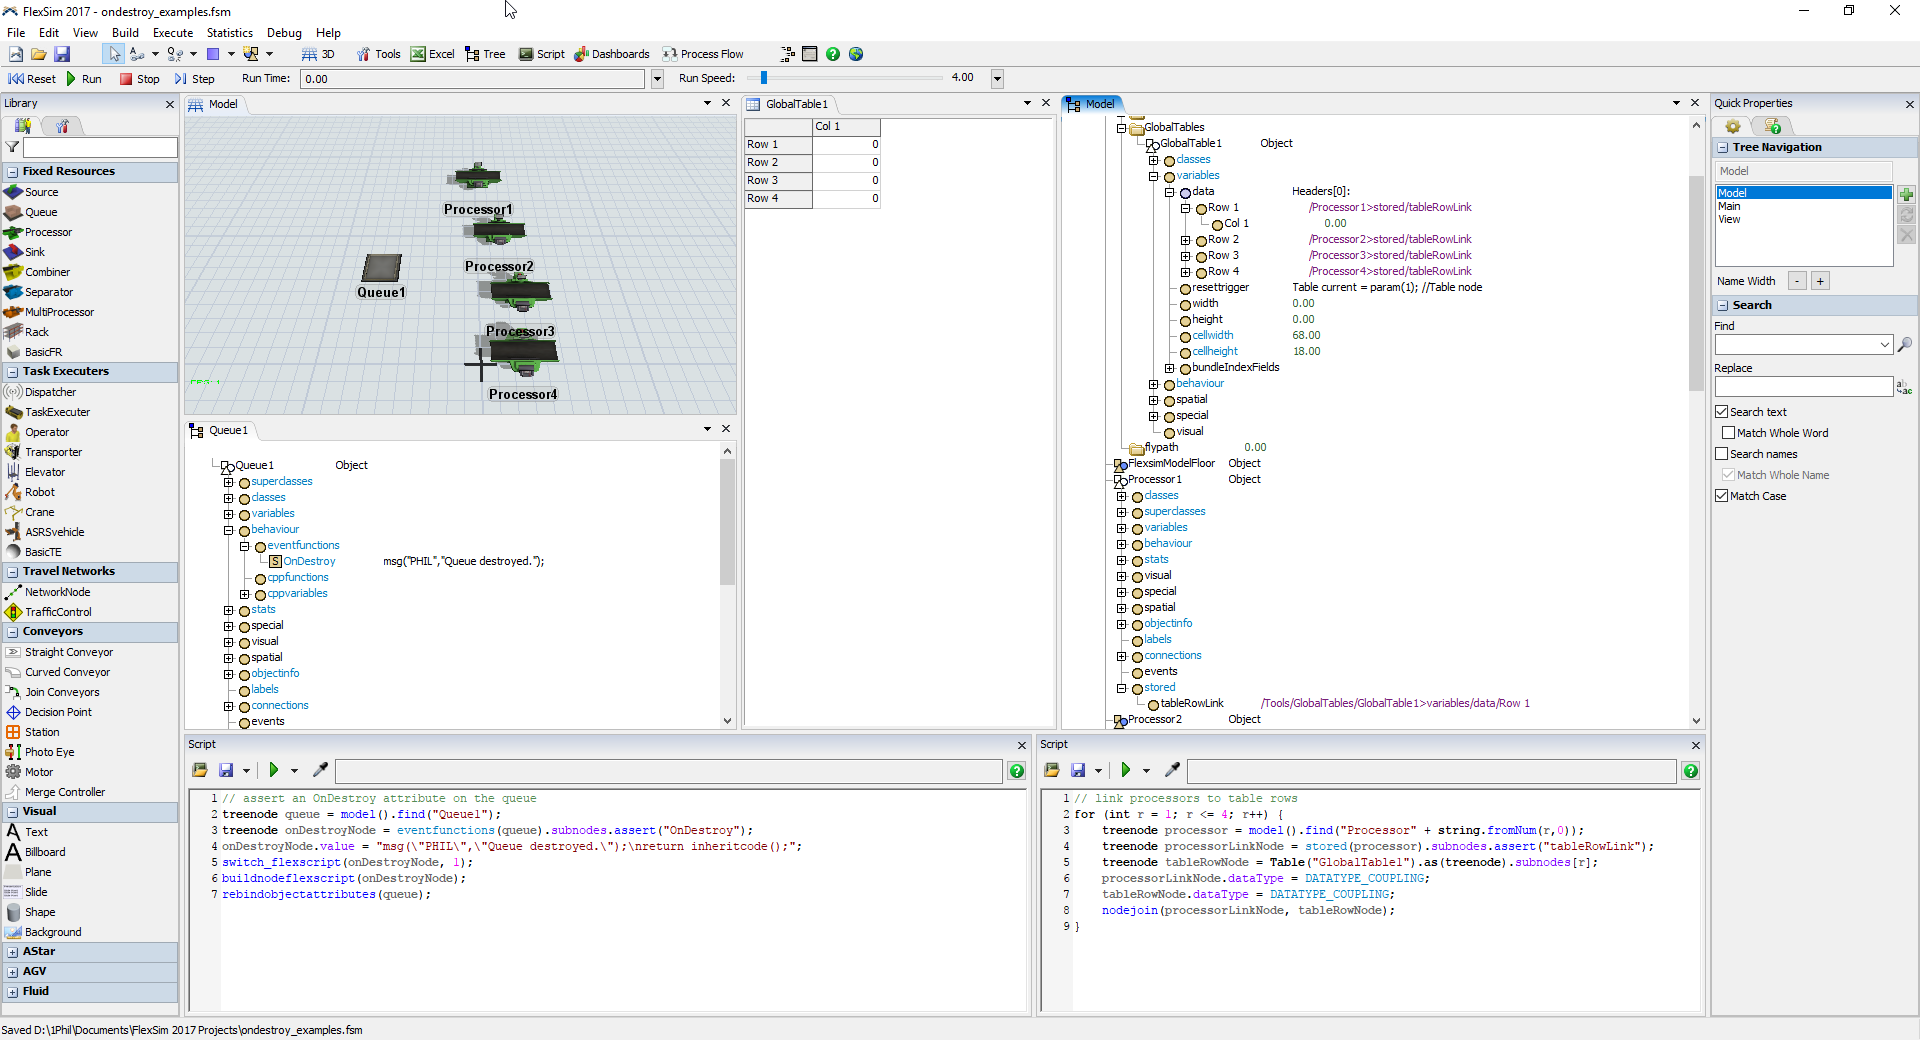Open the Statistics menu
This screenshot has height=1040, width=1920.
pyautogui.click(x=229, y=33)
